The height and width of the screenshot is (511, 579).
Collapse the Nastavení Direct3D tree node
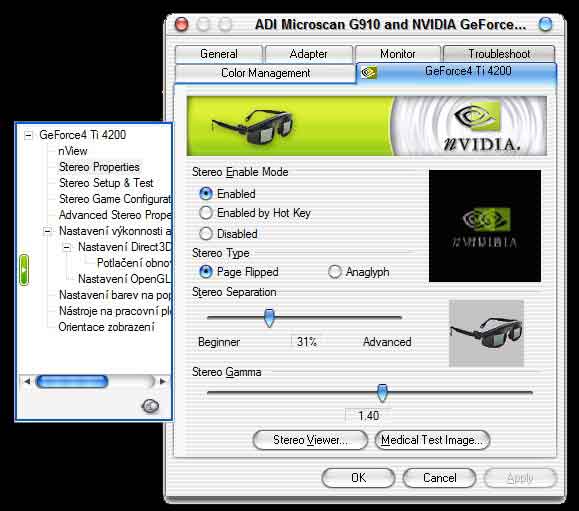click(x=66, y=247)
